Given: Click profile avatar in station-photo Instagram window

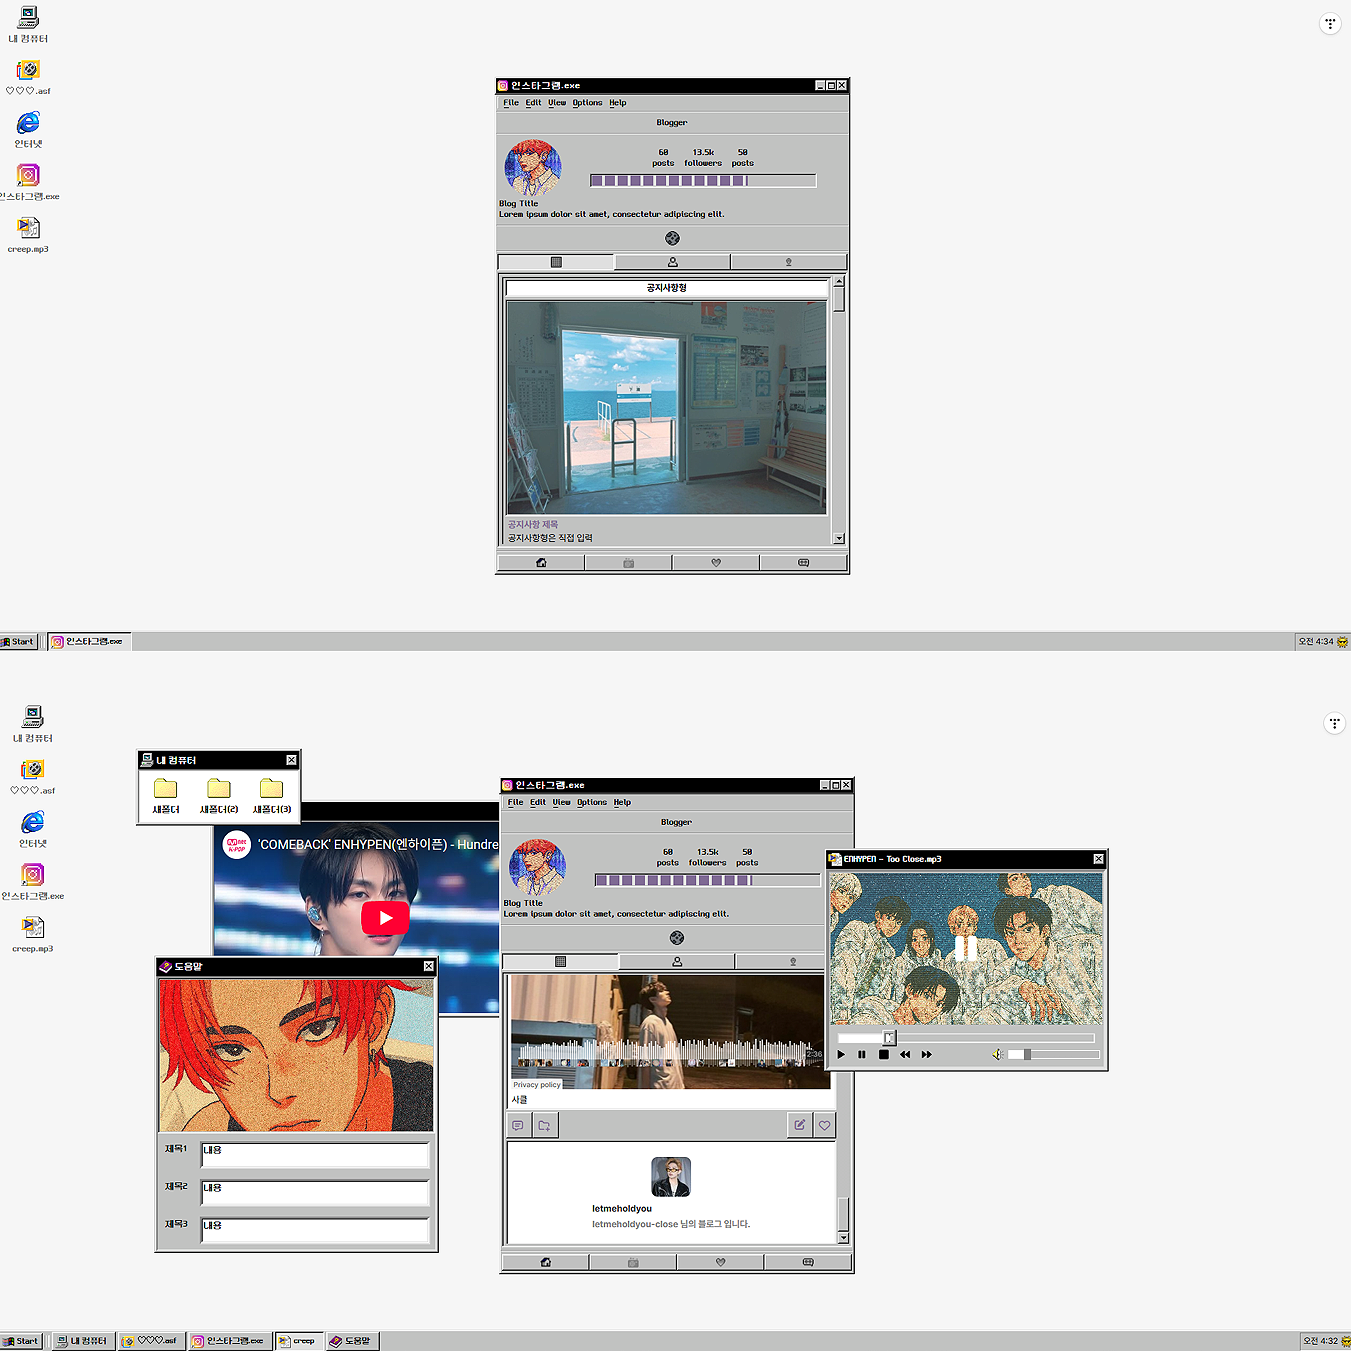Looking at the screenshot, I should coord(533,168).
